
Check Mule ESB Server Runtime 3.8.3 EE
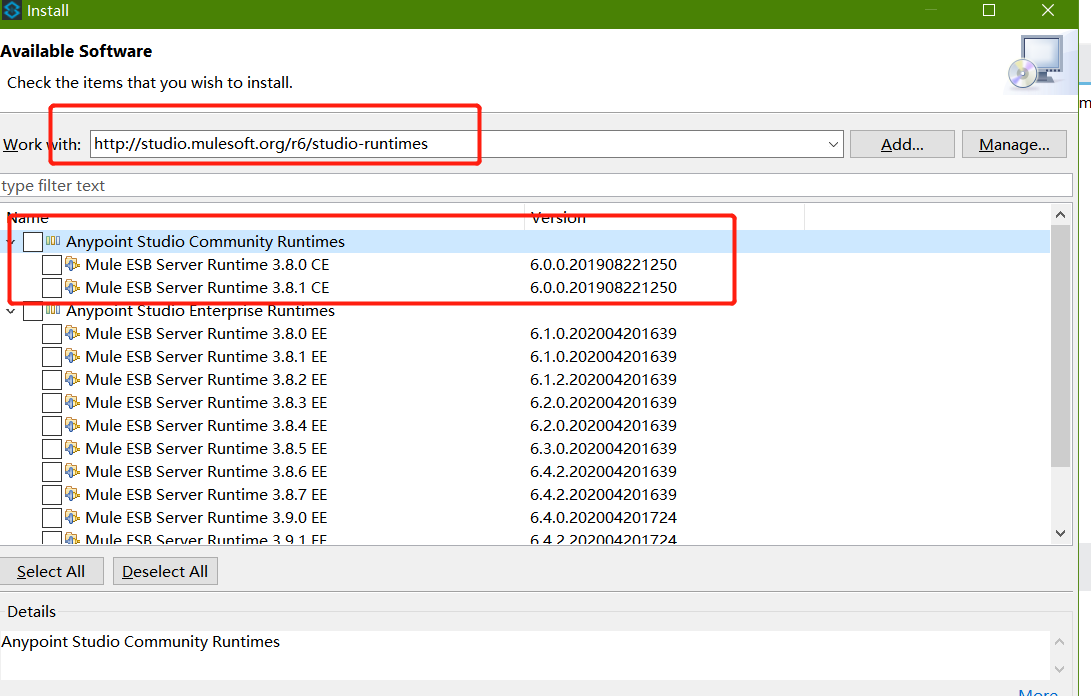[x=51, y=402]
